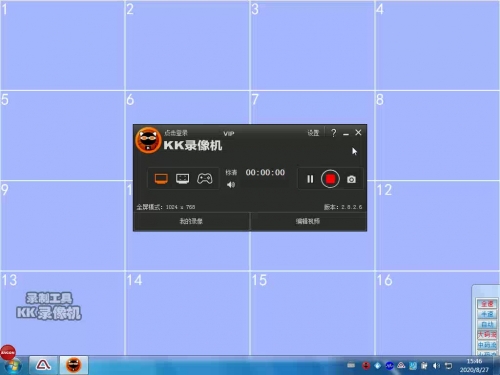Click the red triangle tray icon
The height and width of the screenshot is (375, 500).
click(401, 366)
